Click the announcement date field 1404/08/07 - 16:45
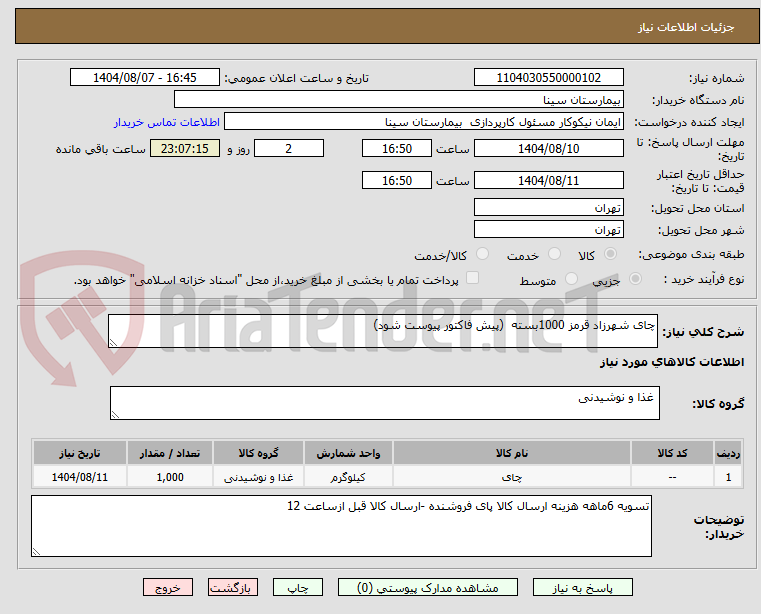Image resolution: width=761 pixels, height=614 pixels. 145,77
